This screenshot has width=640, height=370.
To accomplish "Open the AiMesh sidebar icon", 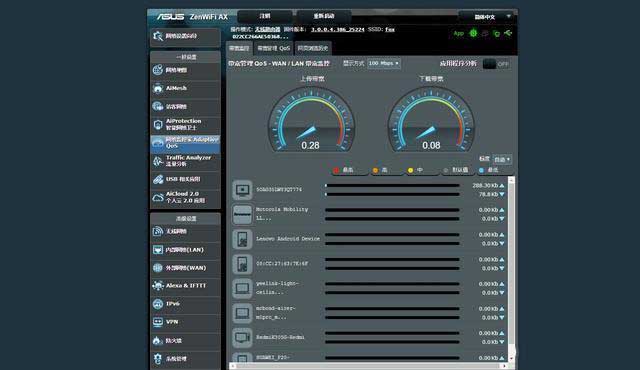I will (x=158, y=88).
